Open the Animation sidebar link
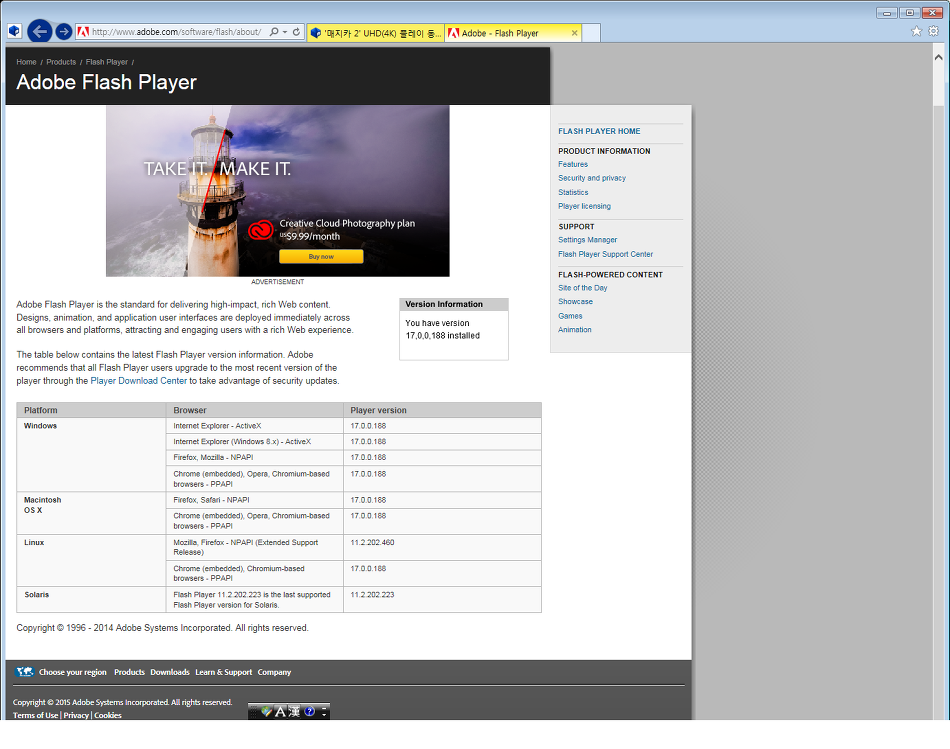This screenshot has width=950, height=749. (574, 330)
